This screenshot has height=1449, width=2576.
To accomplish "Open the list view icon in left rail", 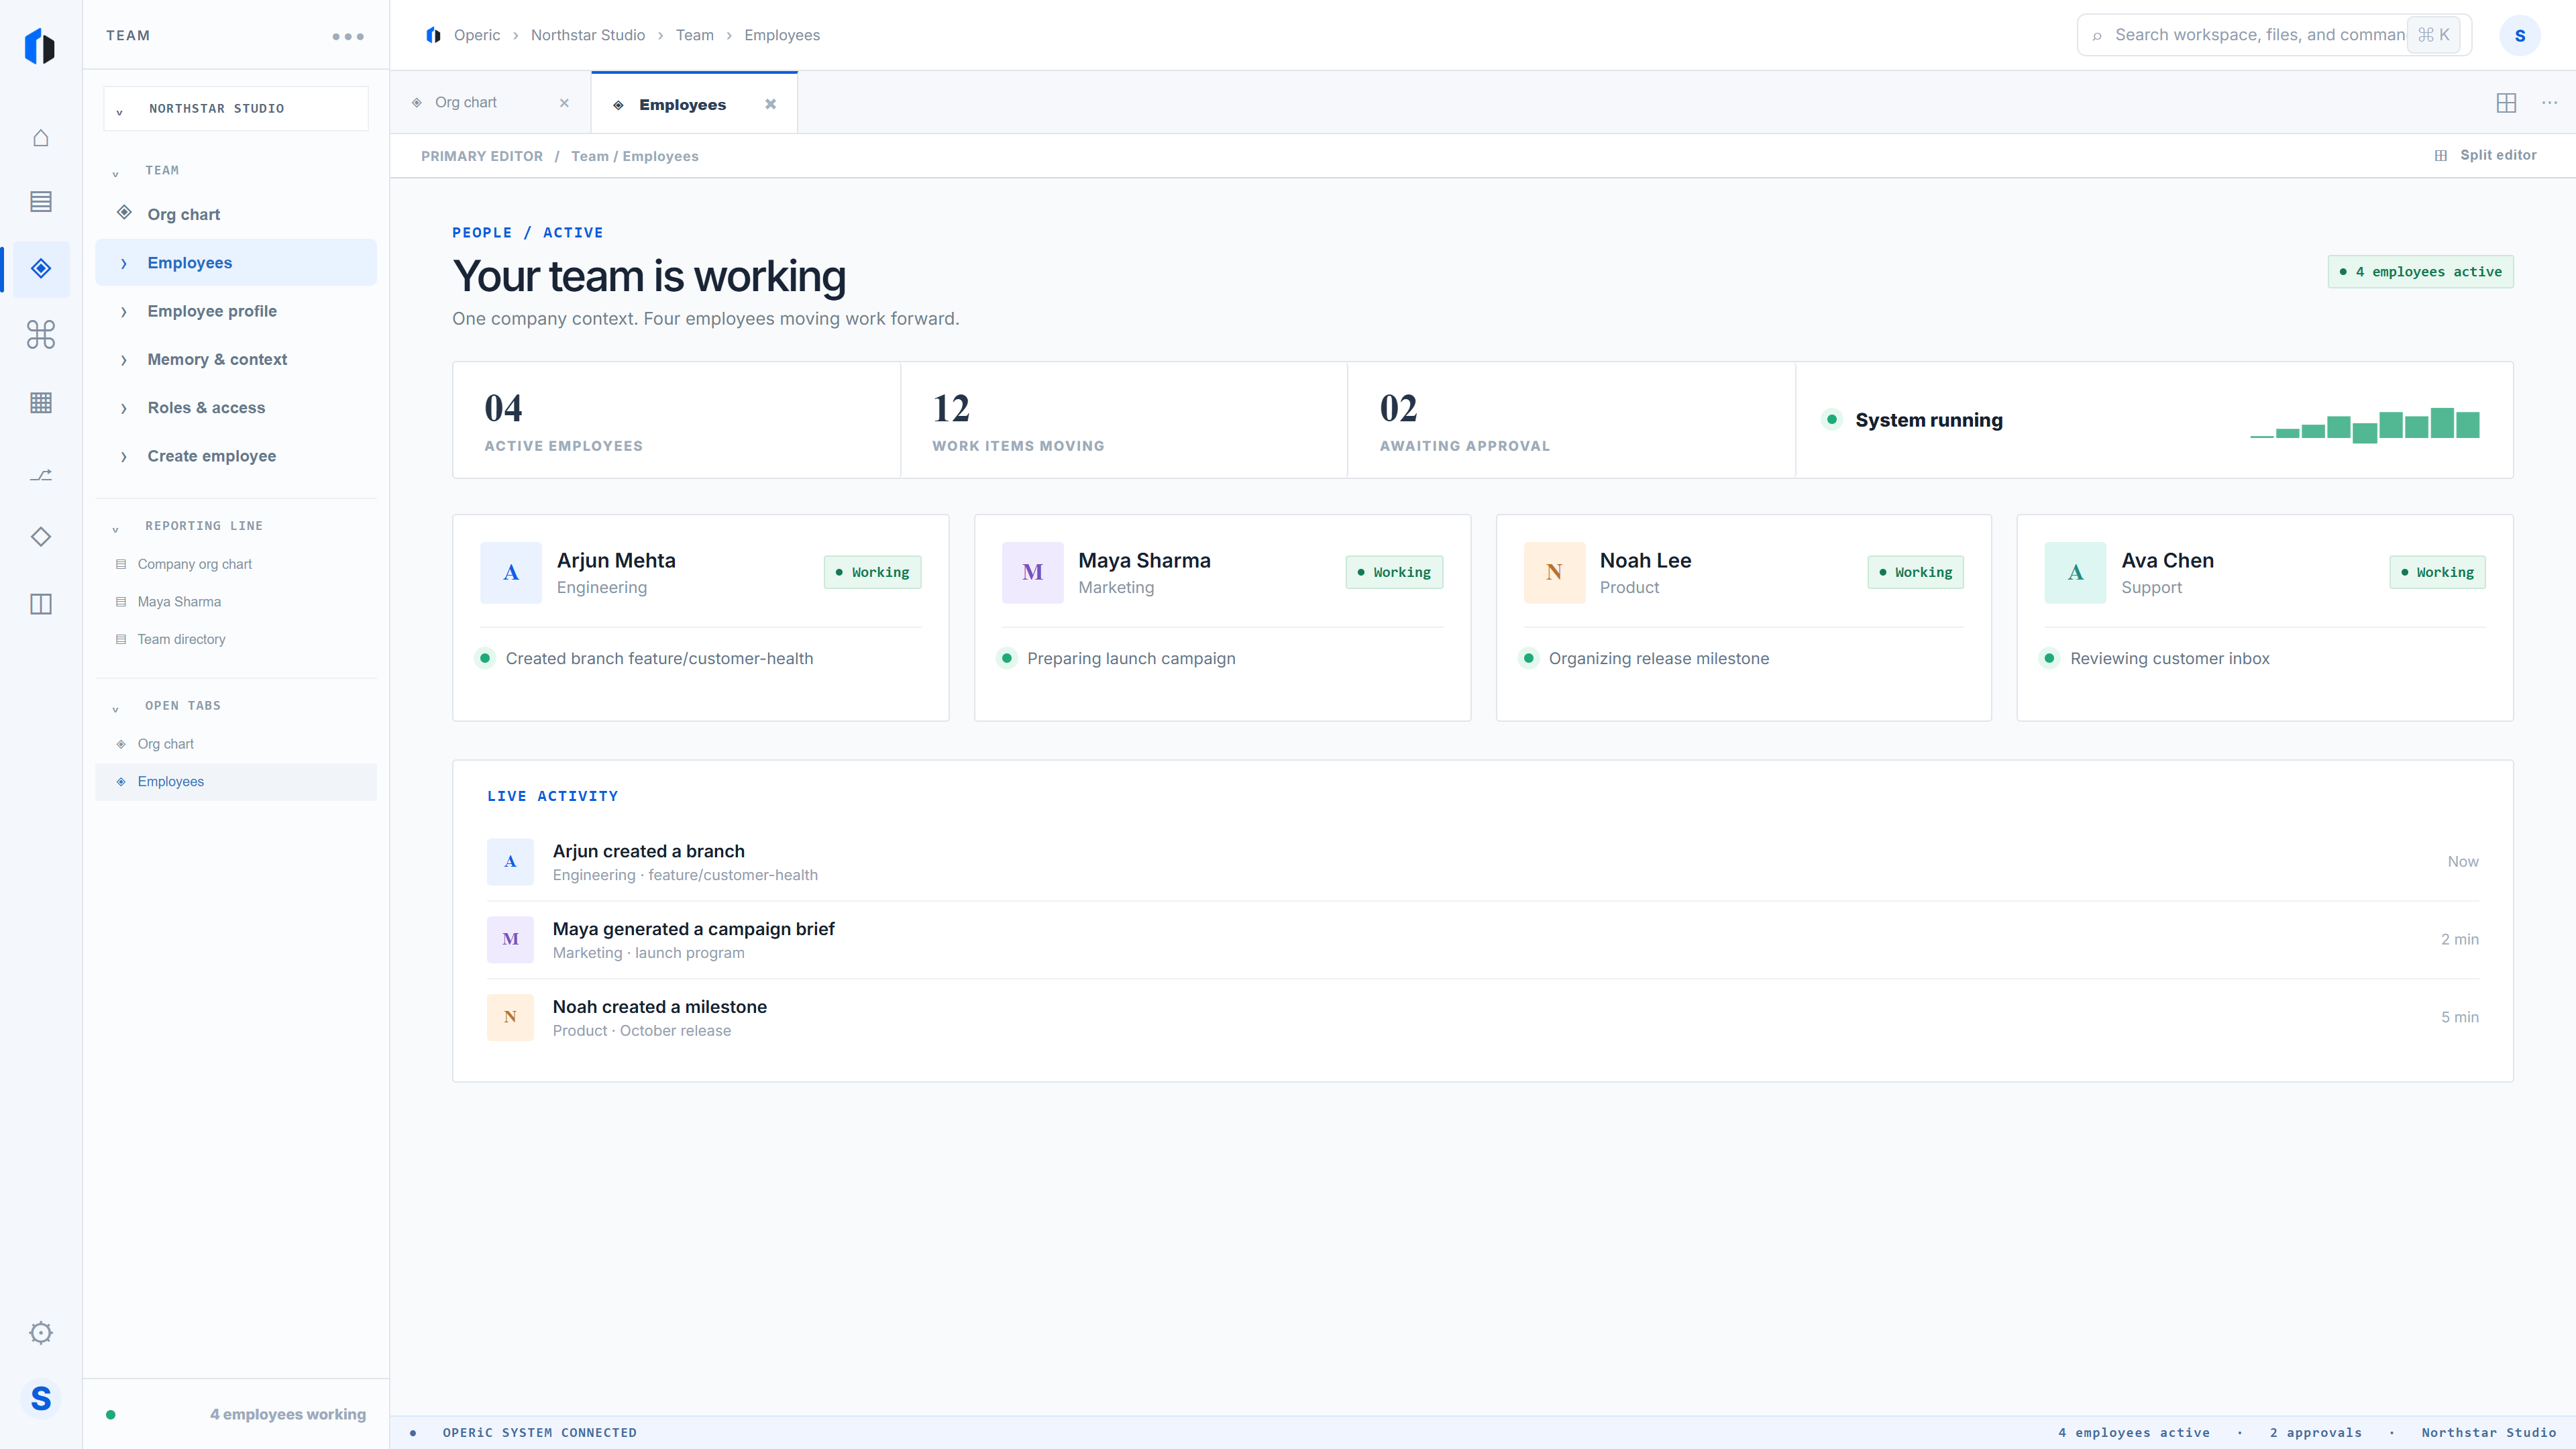I will 41,201.
